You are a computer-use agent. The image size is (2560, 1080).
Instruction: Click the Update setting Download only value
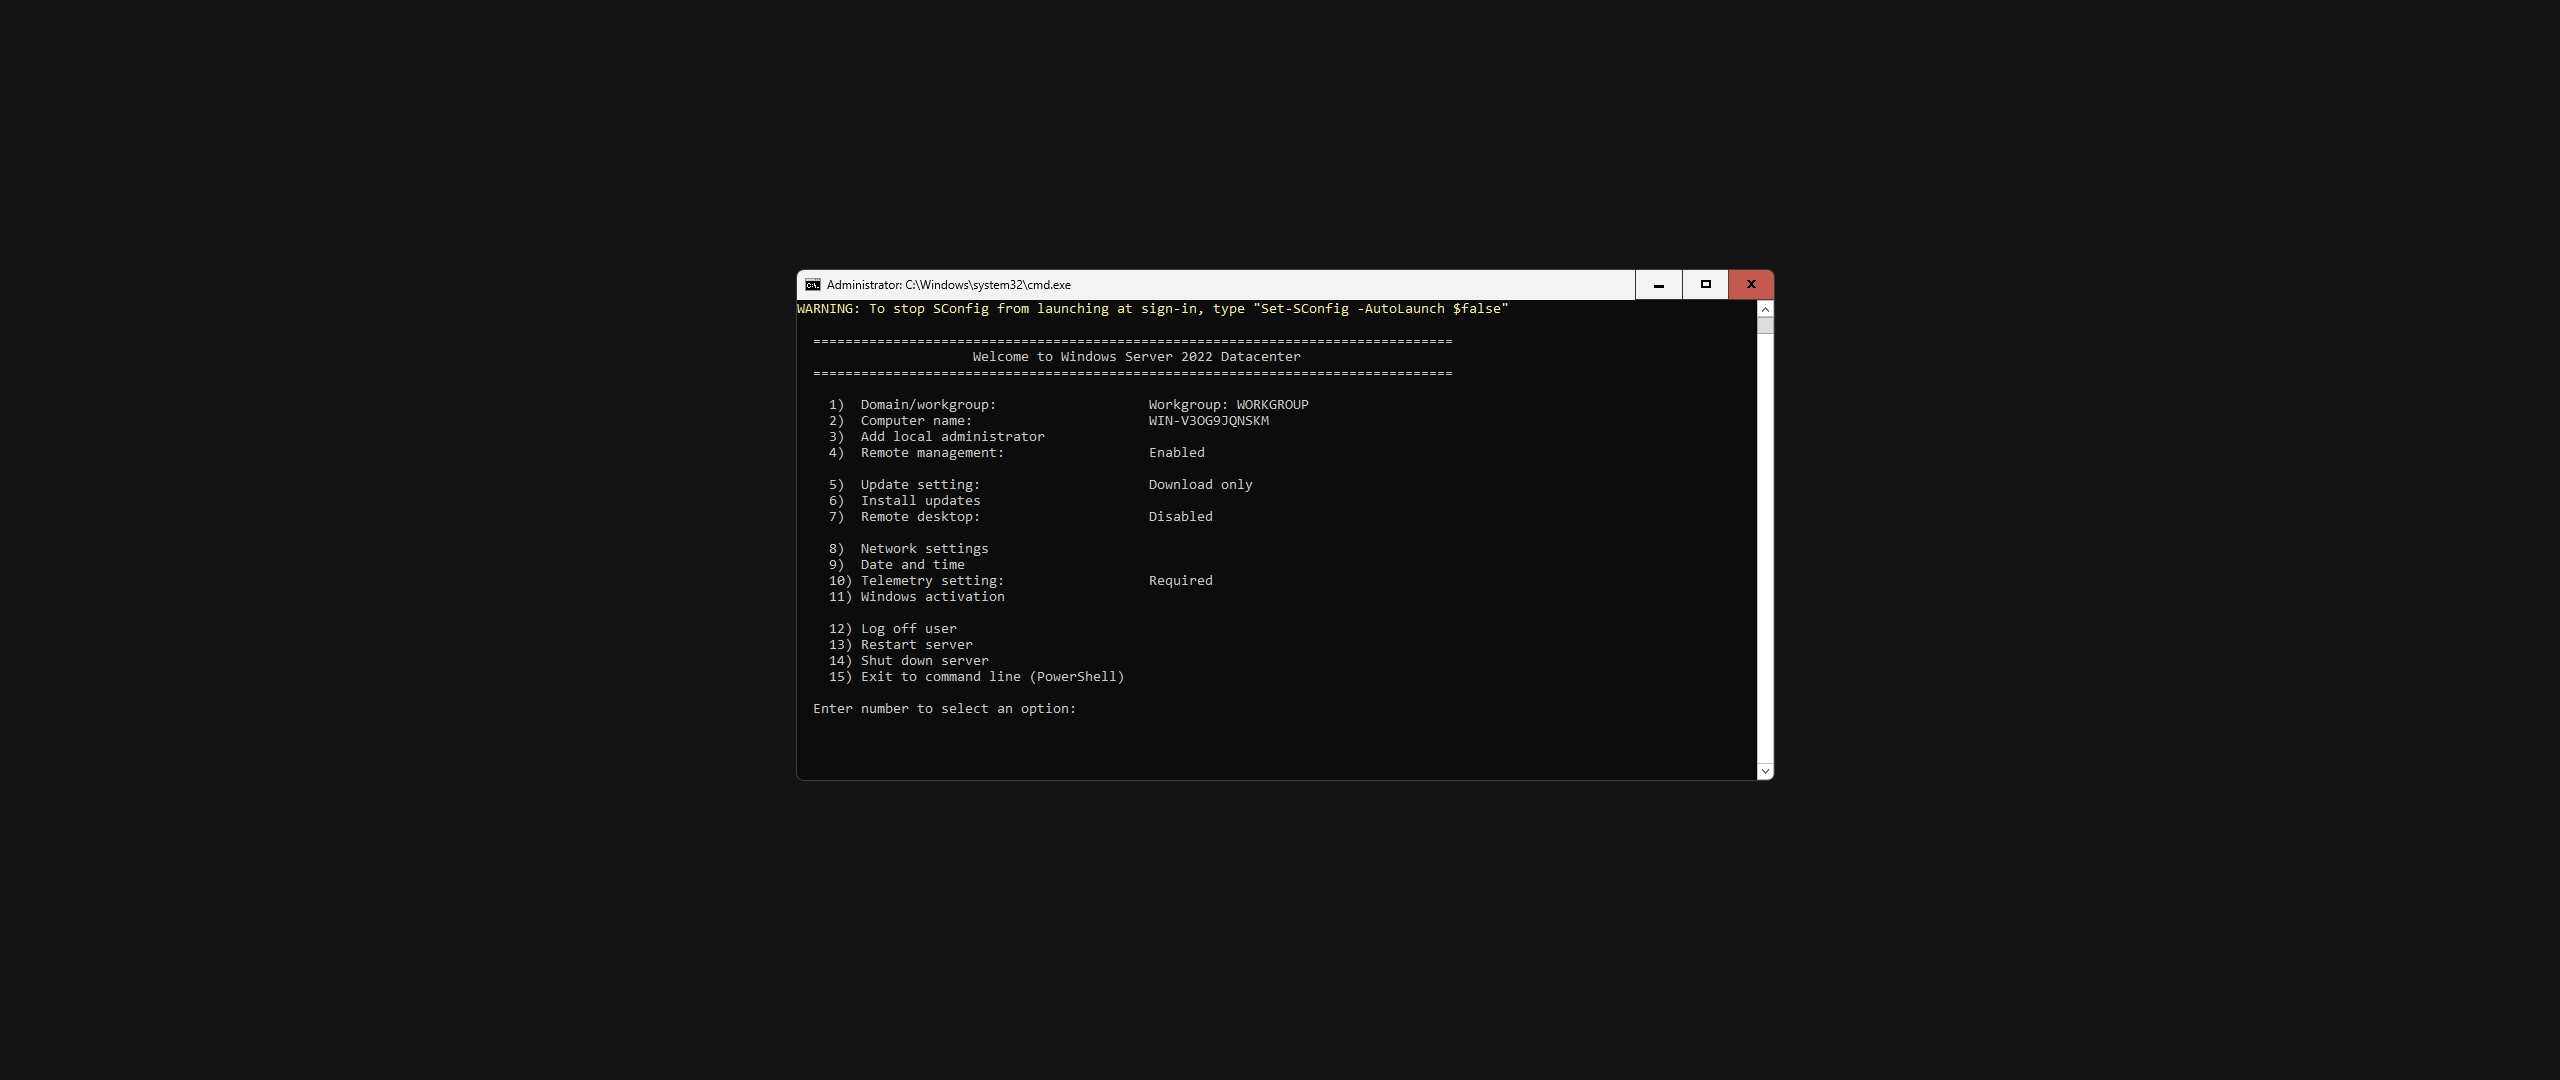point(1200,485)
